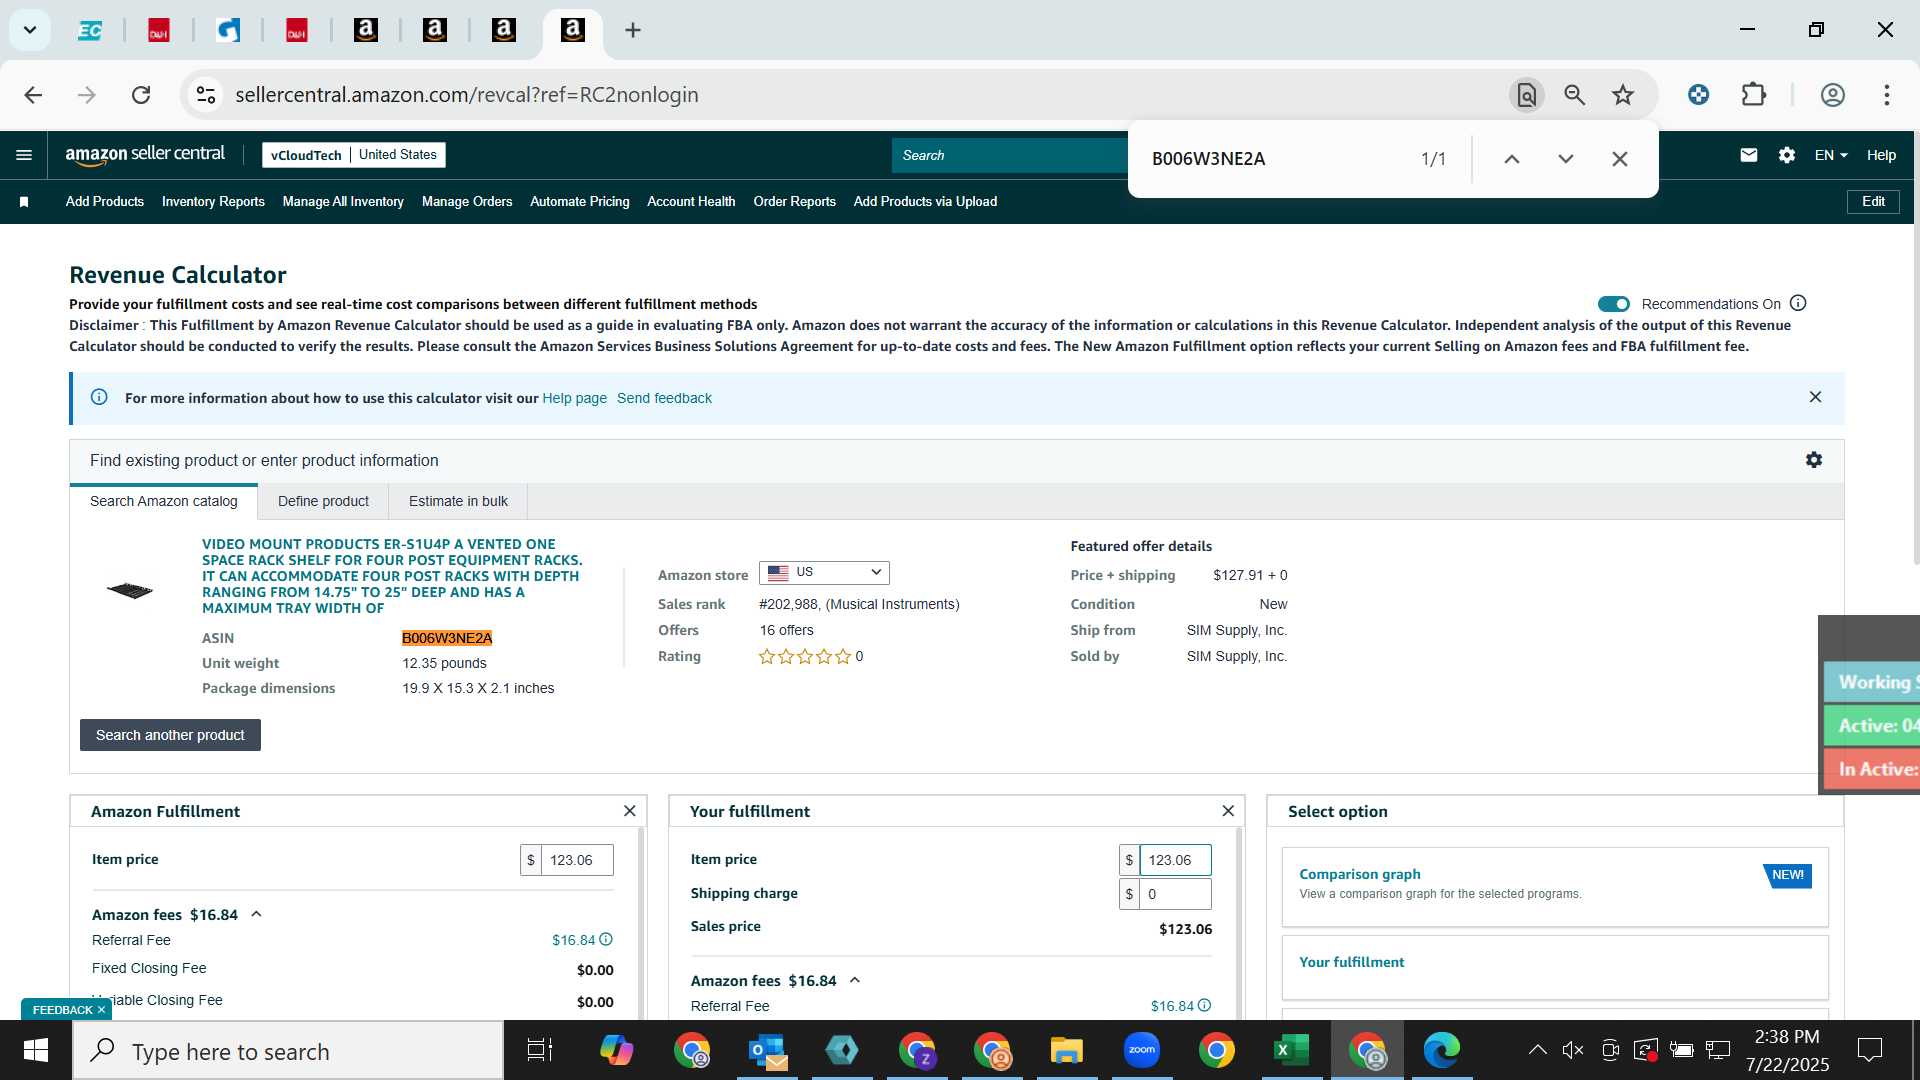Click the product thumbnail image
The height and width of the screenshot is (1080, 1920).
[130, 590]
